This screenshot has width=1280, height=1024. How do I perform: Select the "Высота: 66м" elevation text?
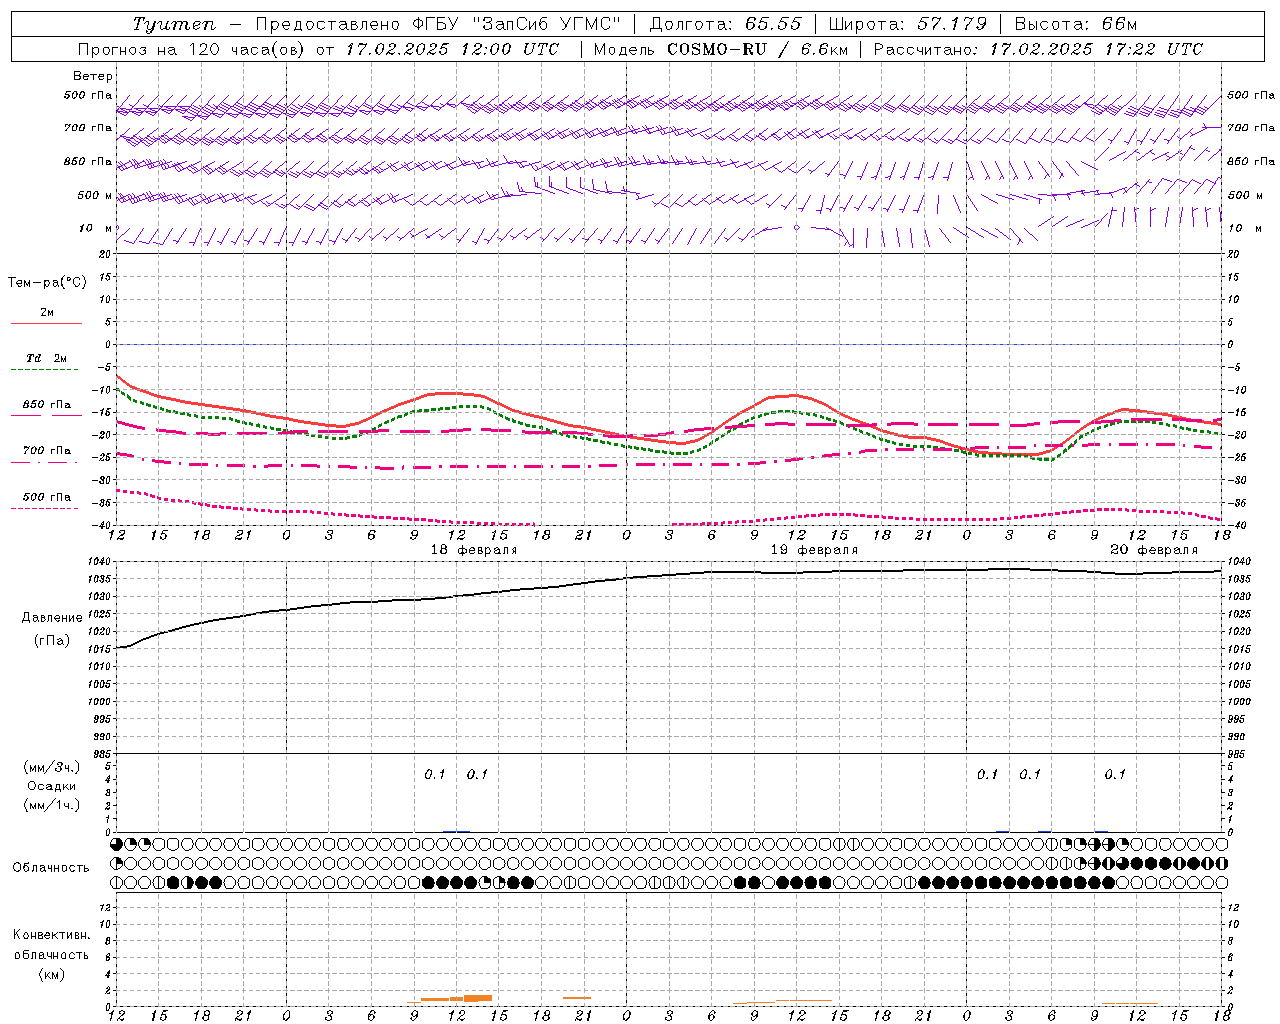[1075, 24]
